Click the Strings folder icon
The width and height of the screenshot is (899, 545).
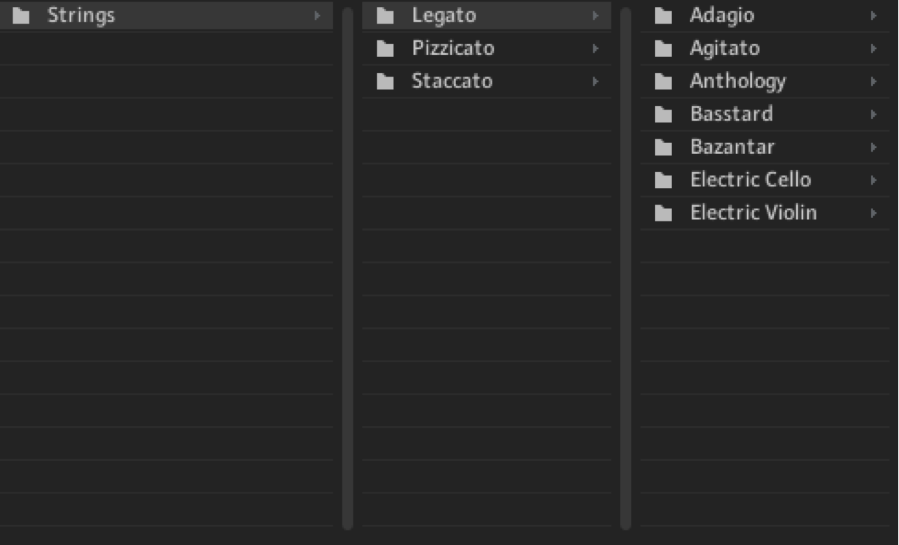coord(21,15)
